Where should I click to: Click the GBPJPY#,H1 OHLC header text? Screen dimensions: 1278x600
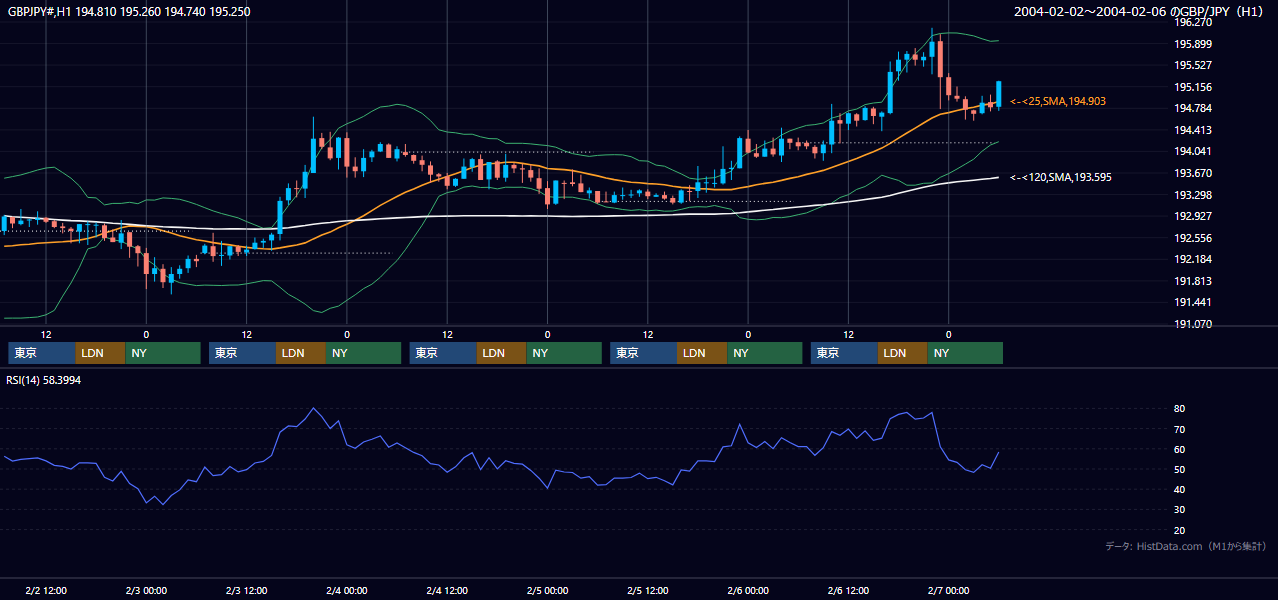129,12
